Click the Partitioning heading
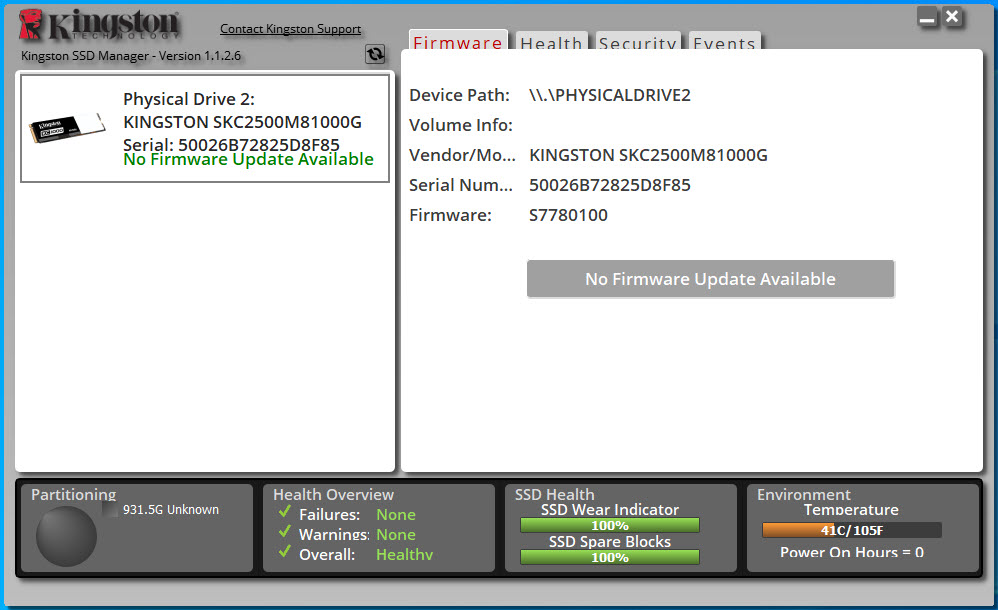Viewport: 998px width, 610px height. pyautogui.click(x=74, y=494)
